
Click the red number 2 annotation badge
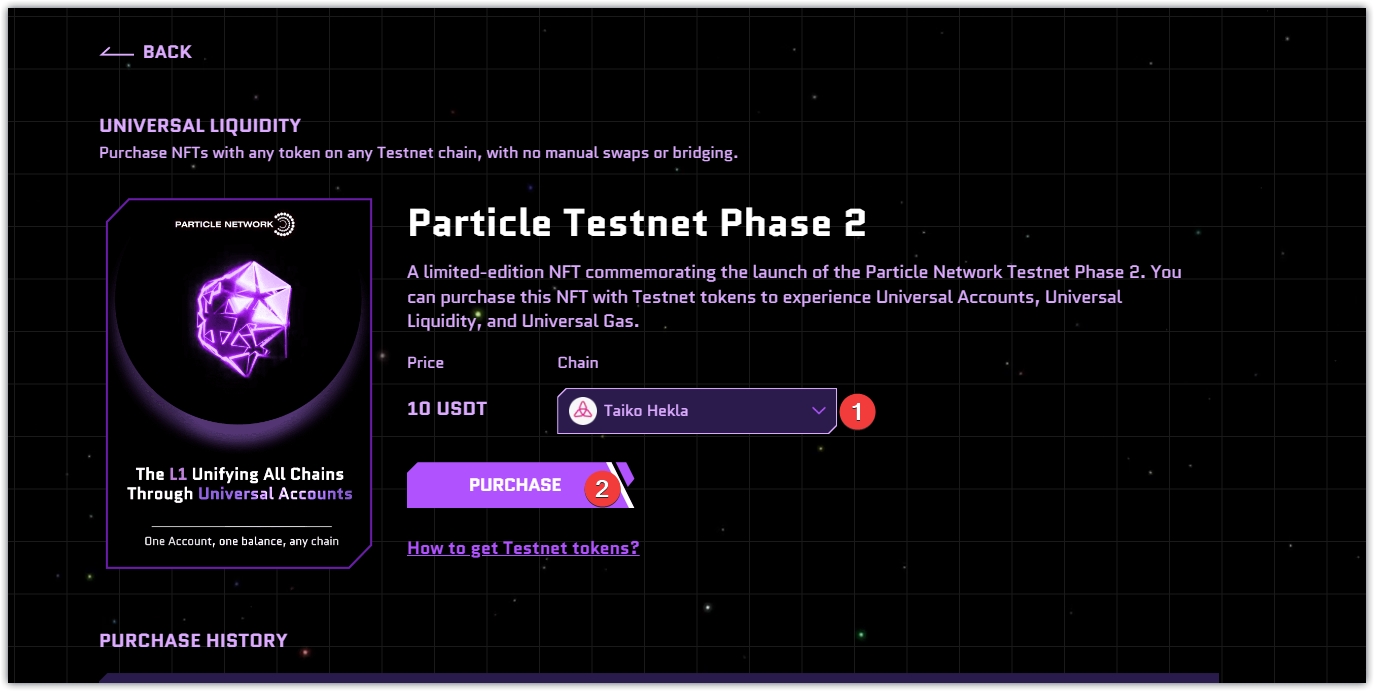tap(602, 488)
